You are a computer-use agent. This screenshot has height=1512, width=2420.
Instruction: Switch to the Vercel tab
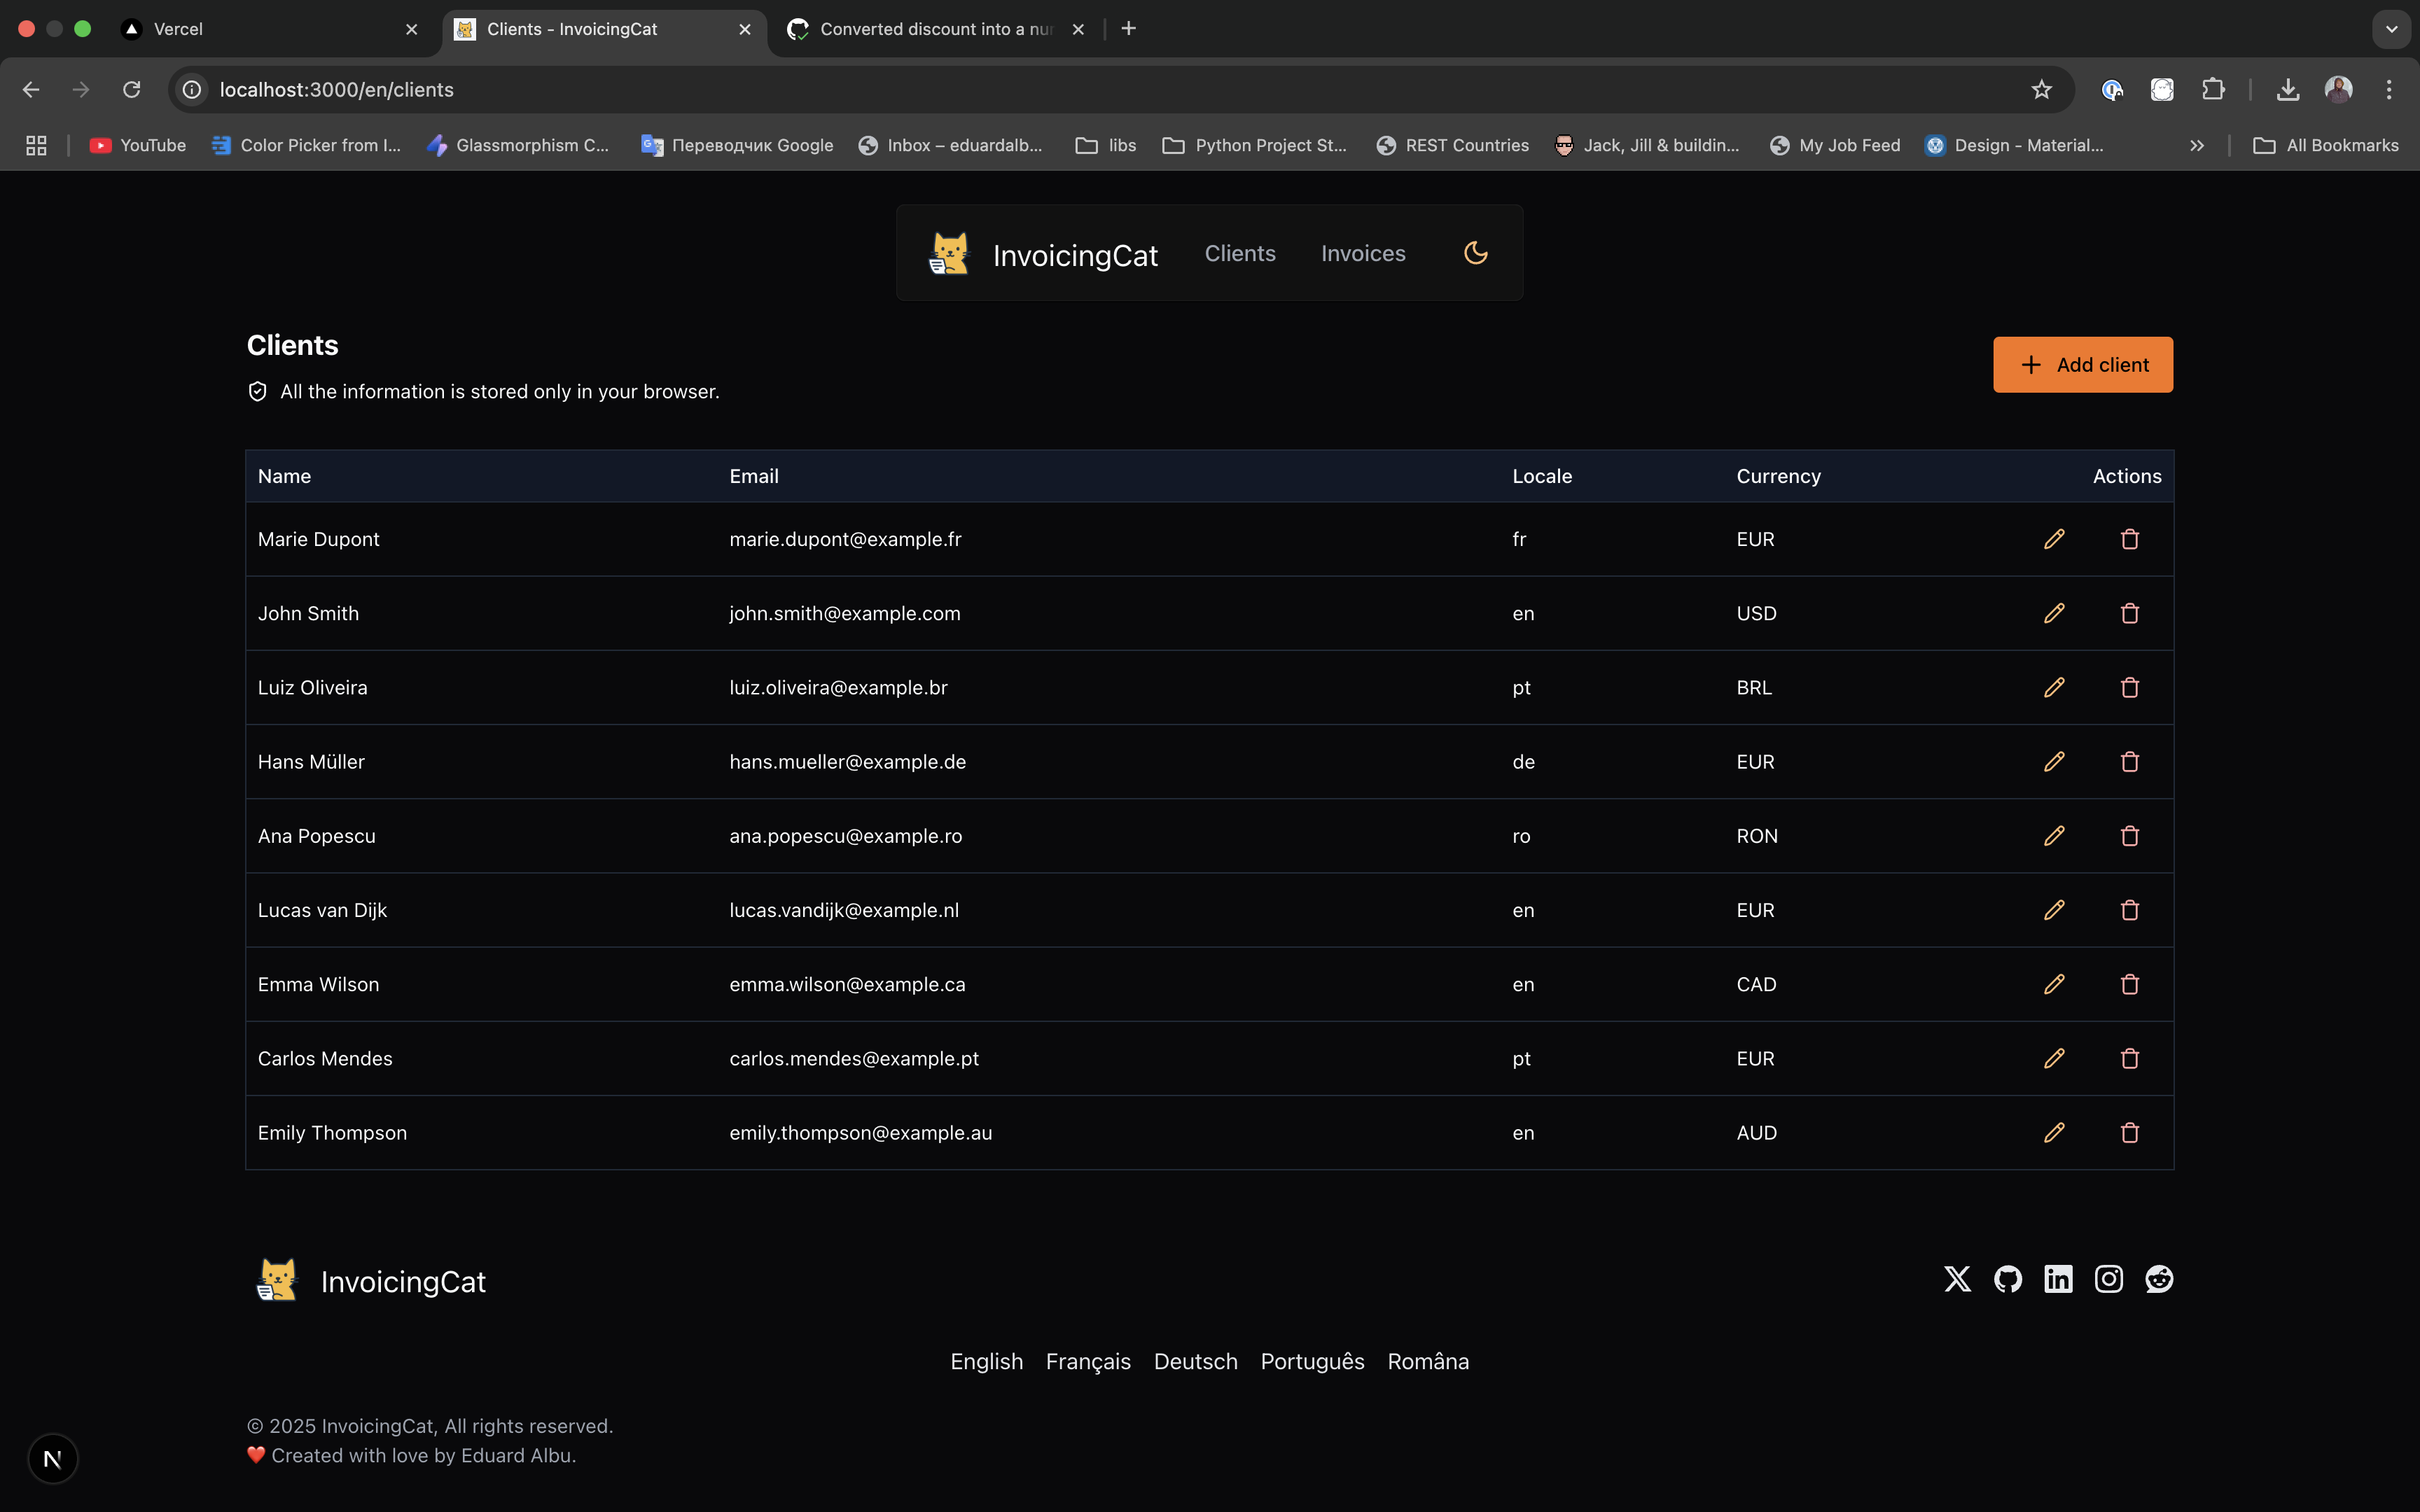pos(270,29)
